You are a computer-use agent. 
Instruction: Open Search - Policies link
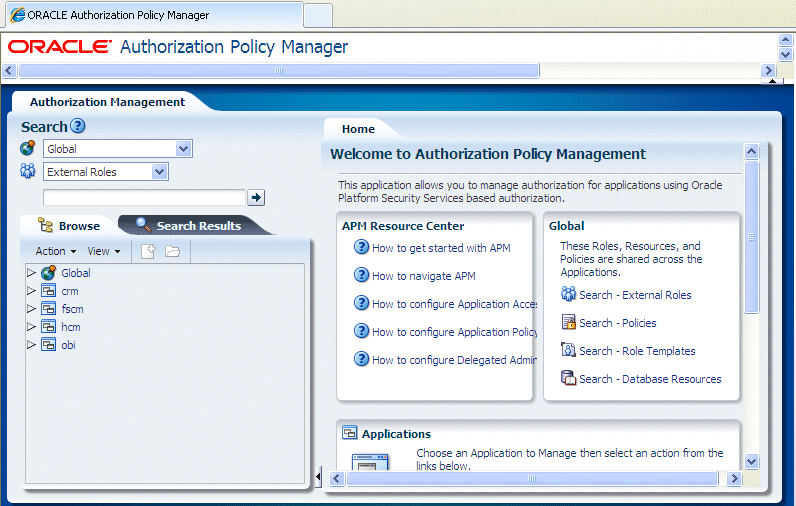618,322
